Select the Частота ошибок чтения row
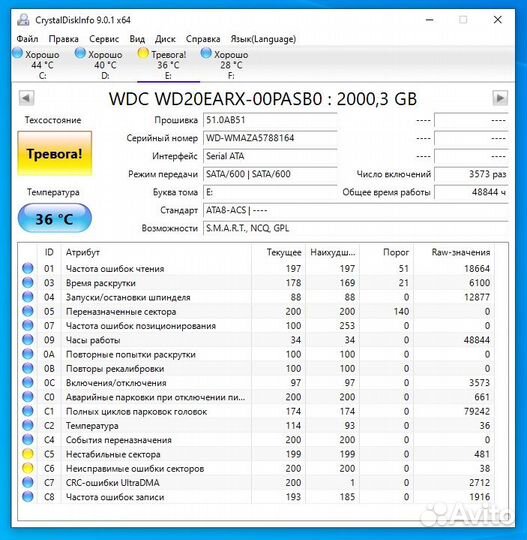527x540 pixels. coord(257,268)
